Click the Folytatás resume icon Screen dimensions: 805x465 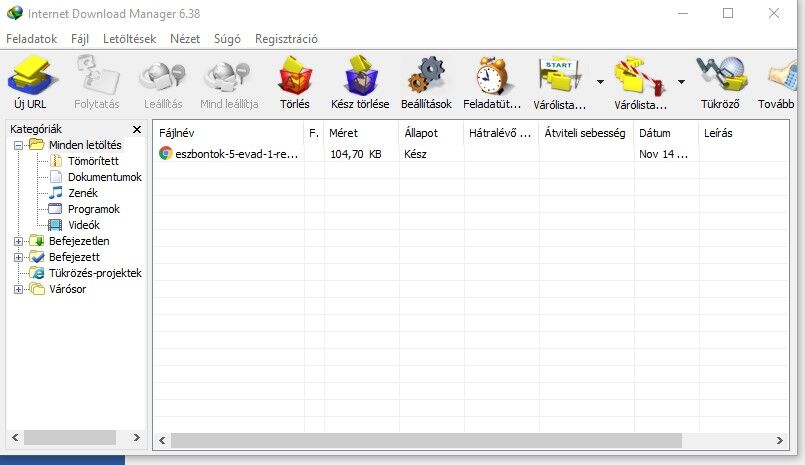pyautogui.click(x=98, y=76)
